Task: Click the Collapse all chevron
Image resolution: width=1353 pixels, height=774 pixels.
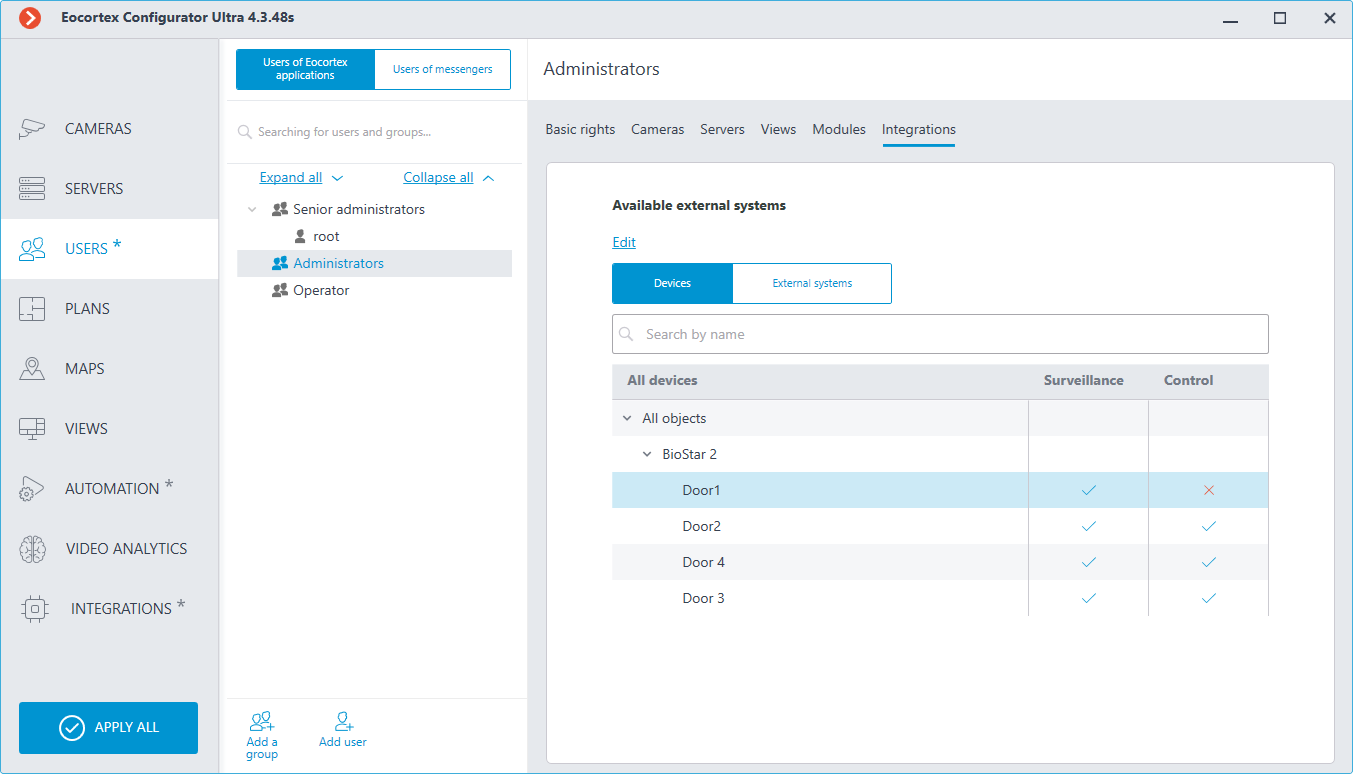Action: point(488,178)
